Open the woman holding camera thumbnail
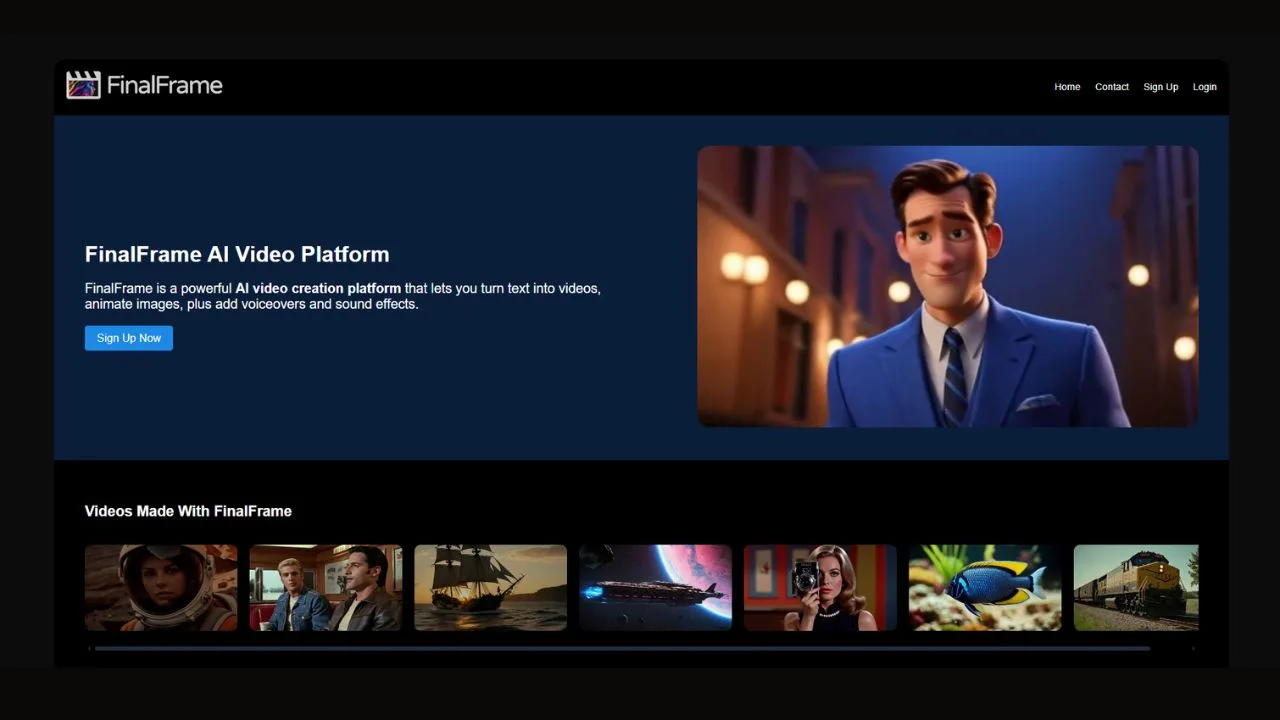 pos(820,587)
